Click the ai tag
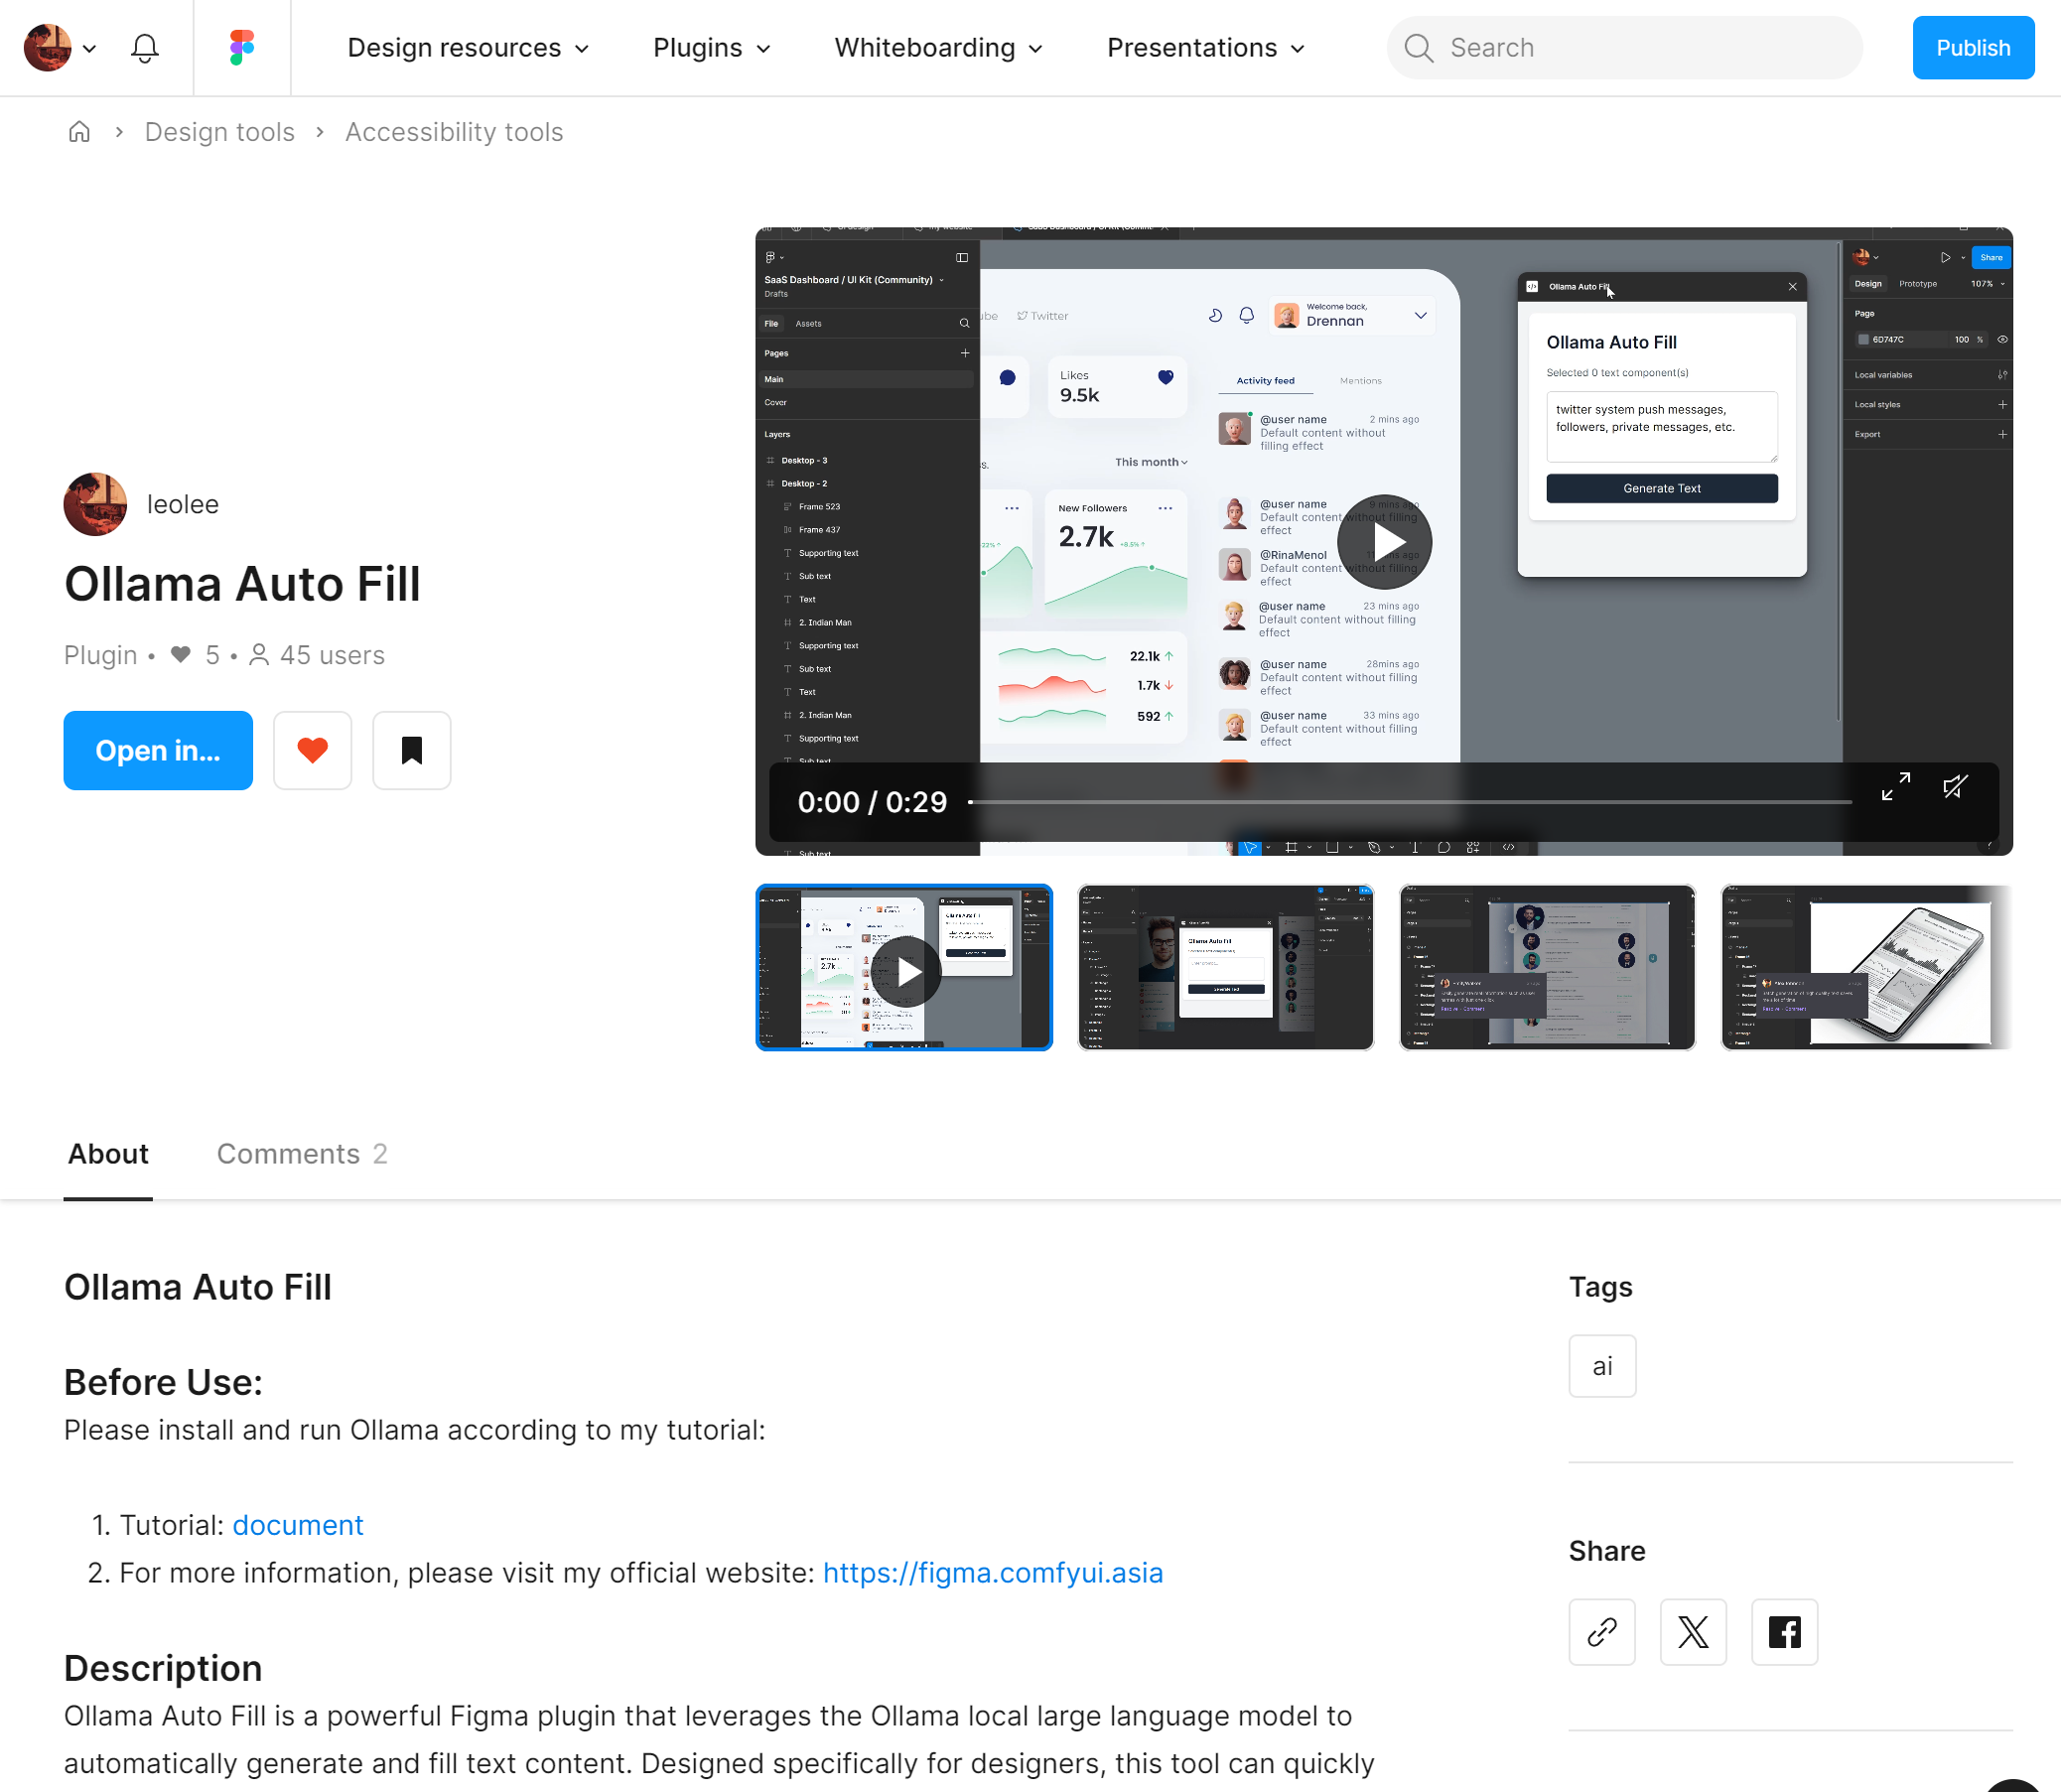This screenshot has height=1792, width=2061. point(1602,1366)
